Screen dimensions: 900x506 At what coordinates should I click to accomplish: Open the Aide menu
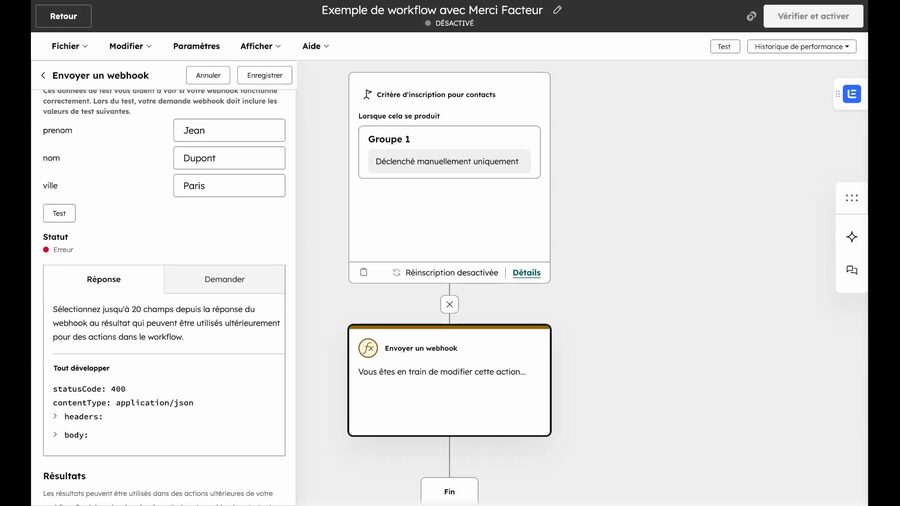pos(316,46)
